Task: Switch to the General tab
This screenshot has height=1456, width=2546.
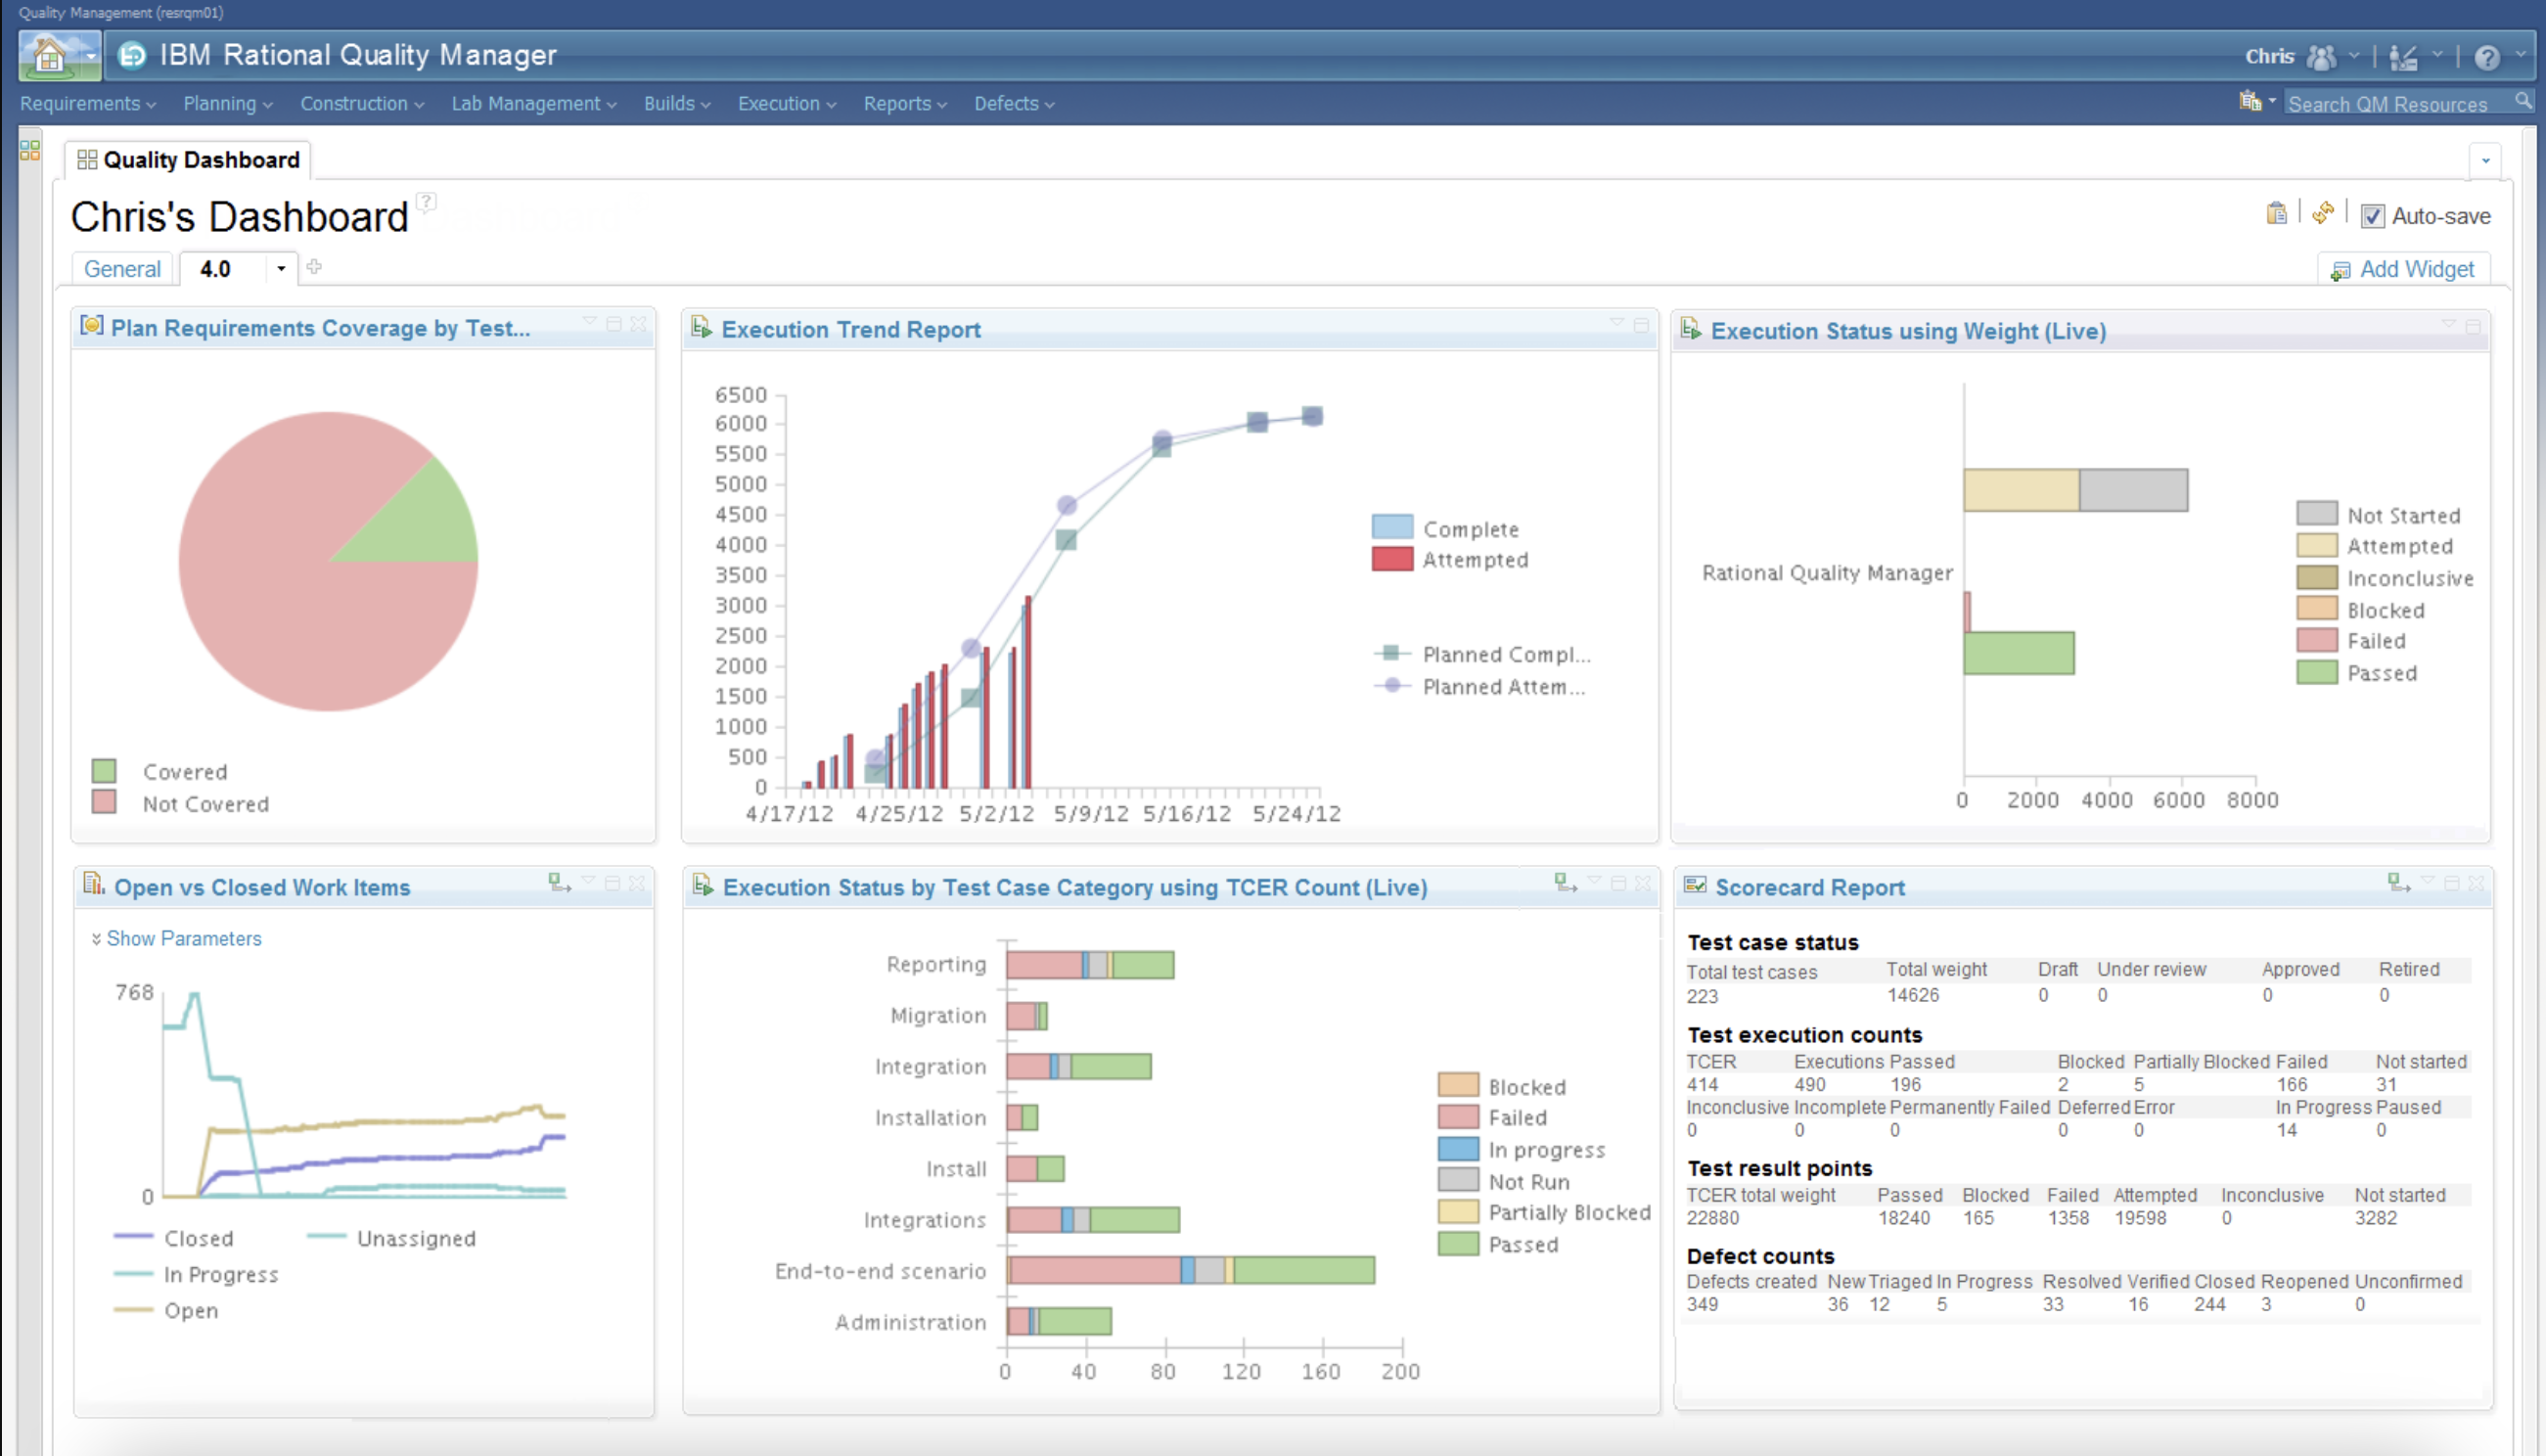Action: (122, 269)
